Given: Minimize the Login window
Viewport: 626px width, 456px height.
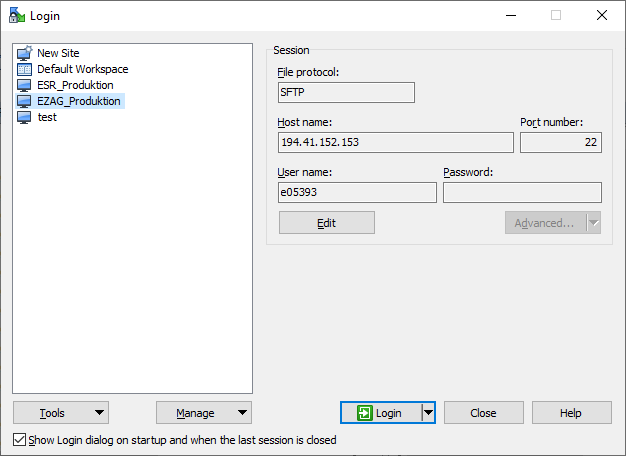Looking at the screenshot, I should pos(511,16).
